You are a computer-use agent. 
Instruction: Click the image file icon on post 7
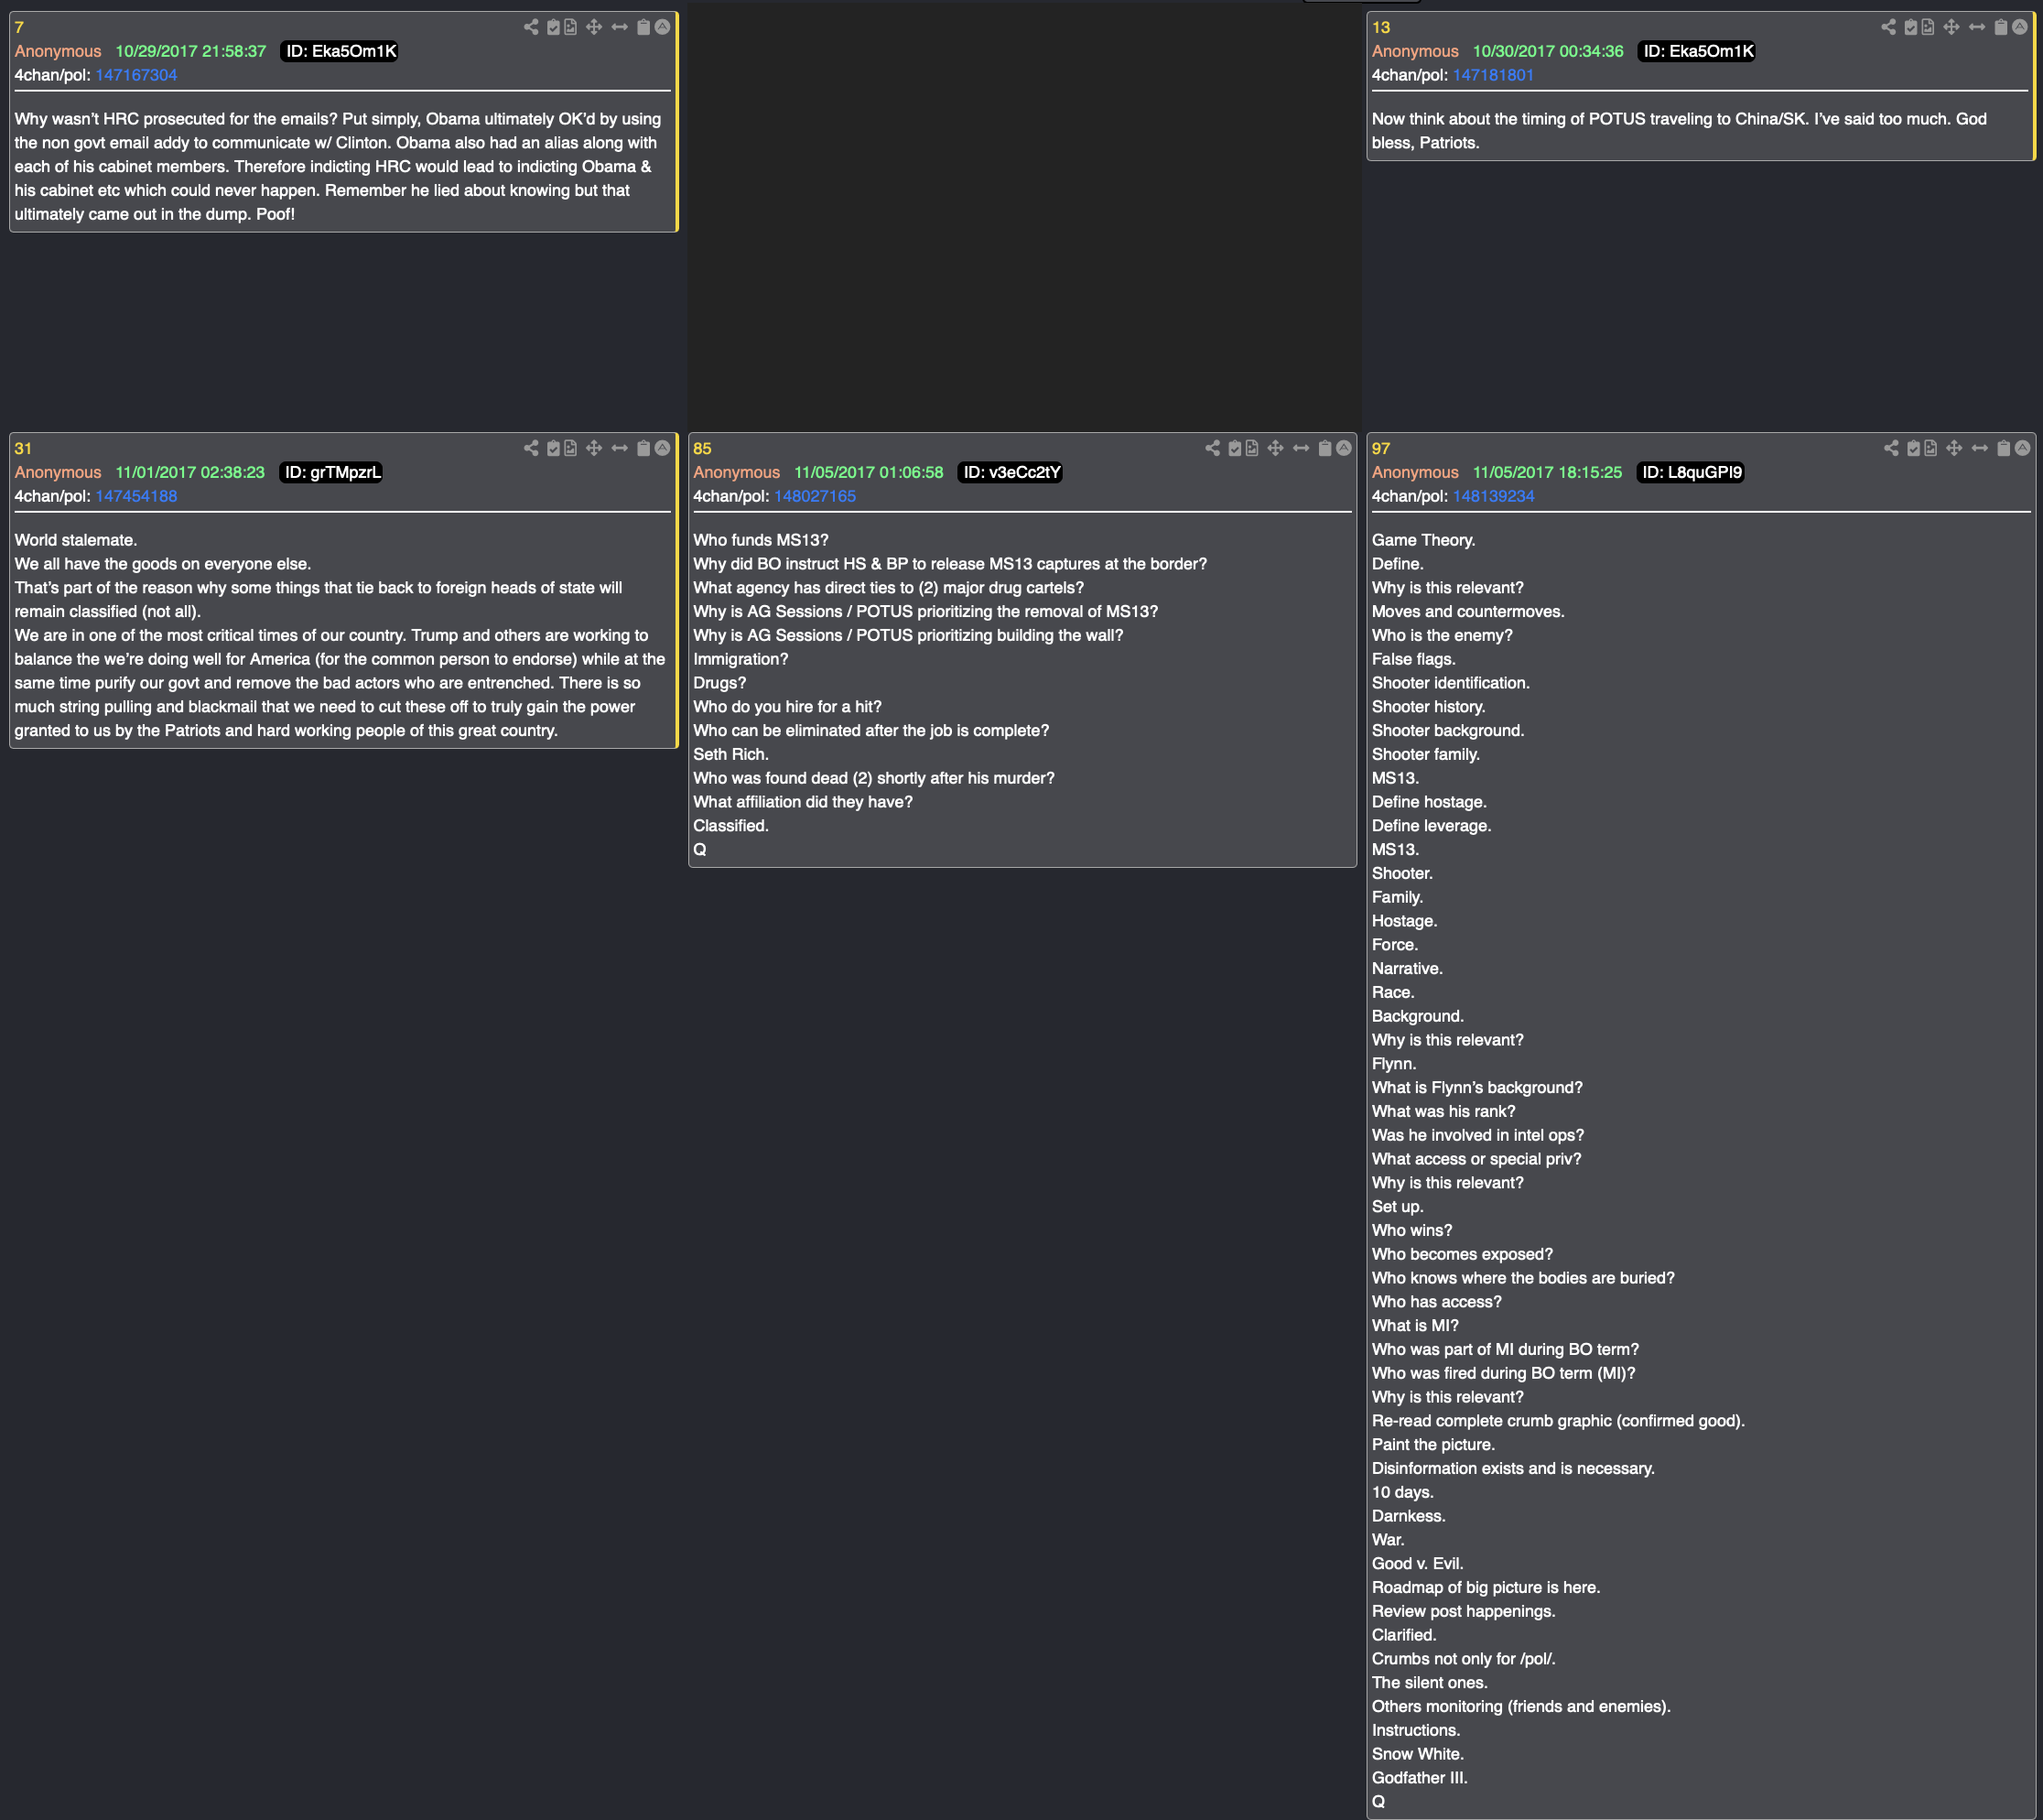point(570,27)
